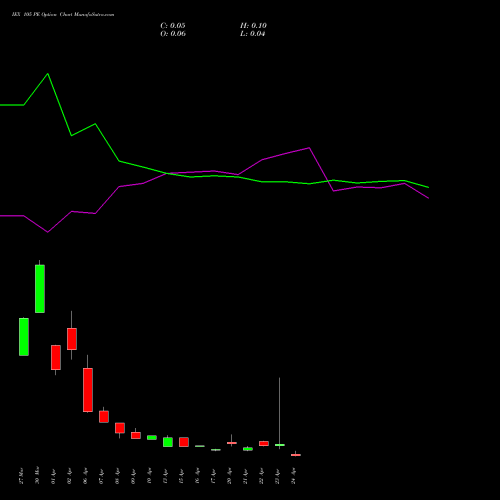Viewport: 500px width, 500px height.
Task: Click the low price value L: 0.04
Action: tap(253, 34)
